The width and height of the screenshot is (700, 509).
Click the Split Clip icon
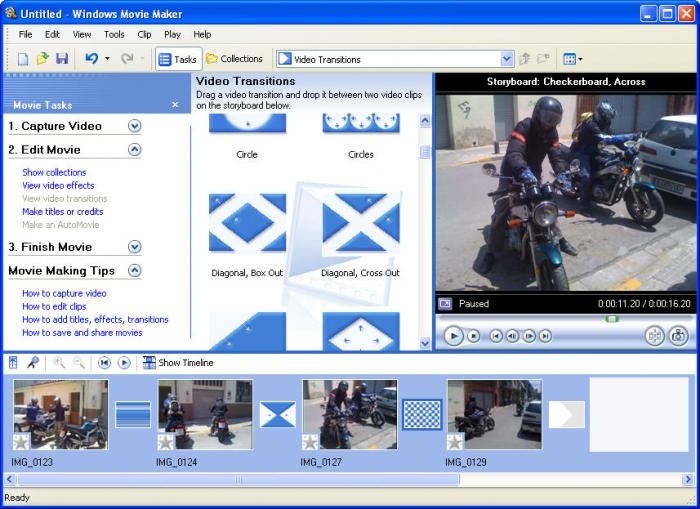655,336
